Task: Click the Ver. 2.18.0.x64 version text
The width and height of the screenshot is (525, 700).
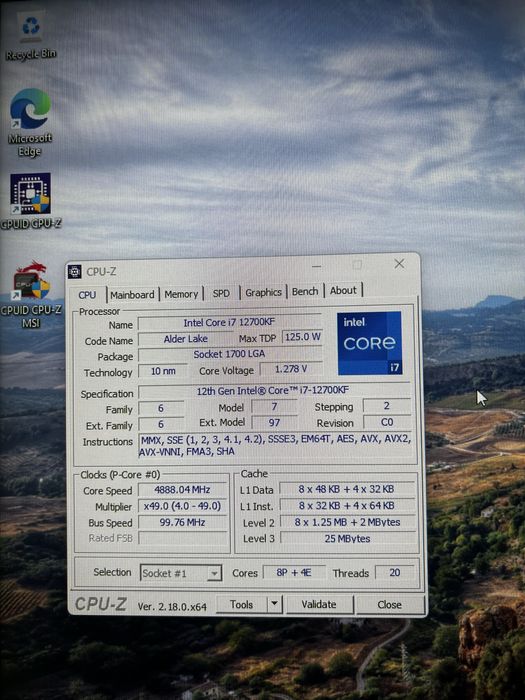Action: pyautogui.click(x=172, y=607)
